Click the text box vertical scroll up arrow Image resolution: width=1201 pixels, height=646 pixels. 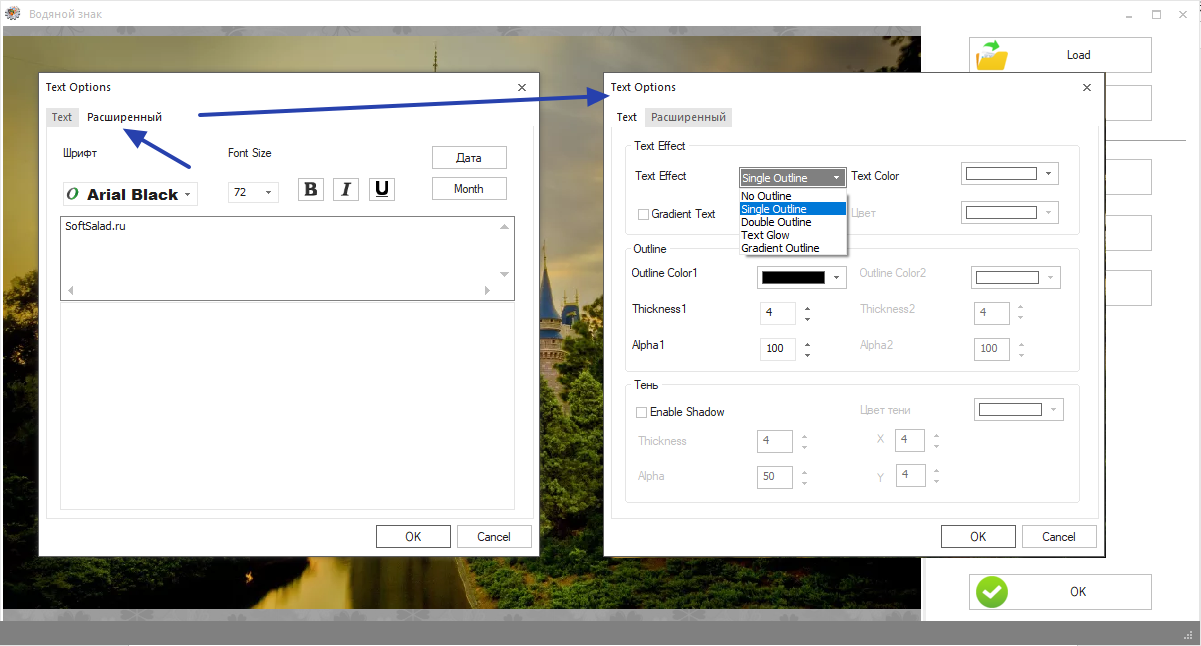pyautogui.click(x=505, y=227)
